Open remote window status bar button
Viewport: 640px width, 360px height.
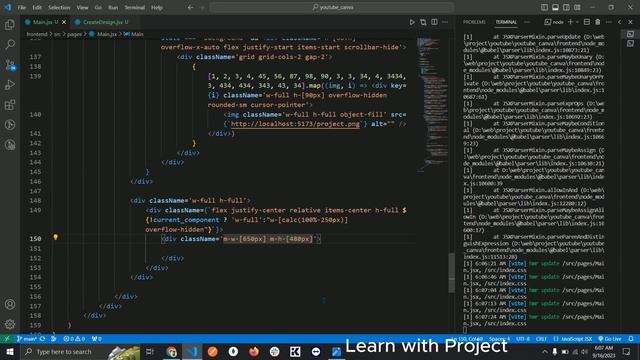coord(7,339)
